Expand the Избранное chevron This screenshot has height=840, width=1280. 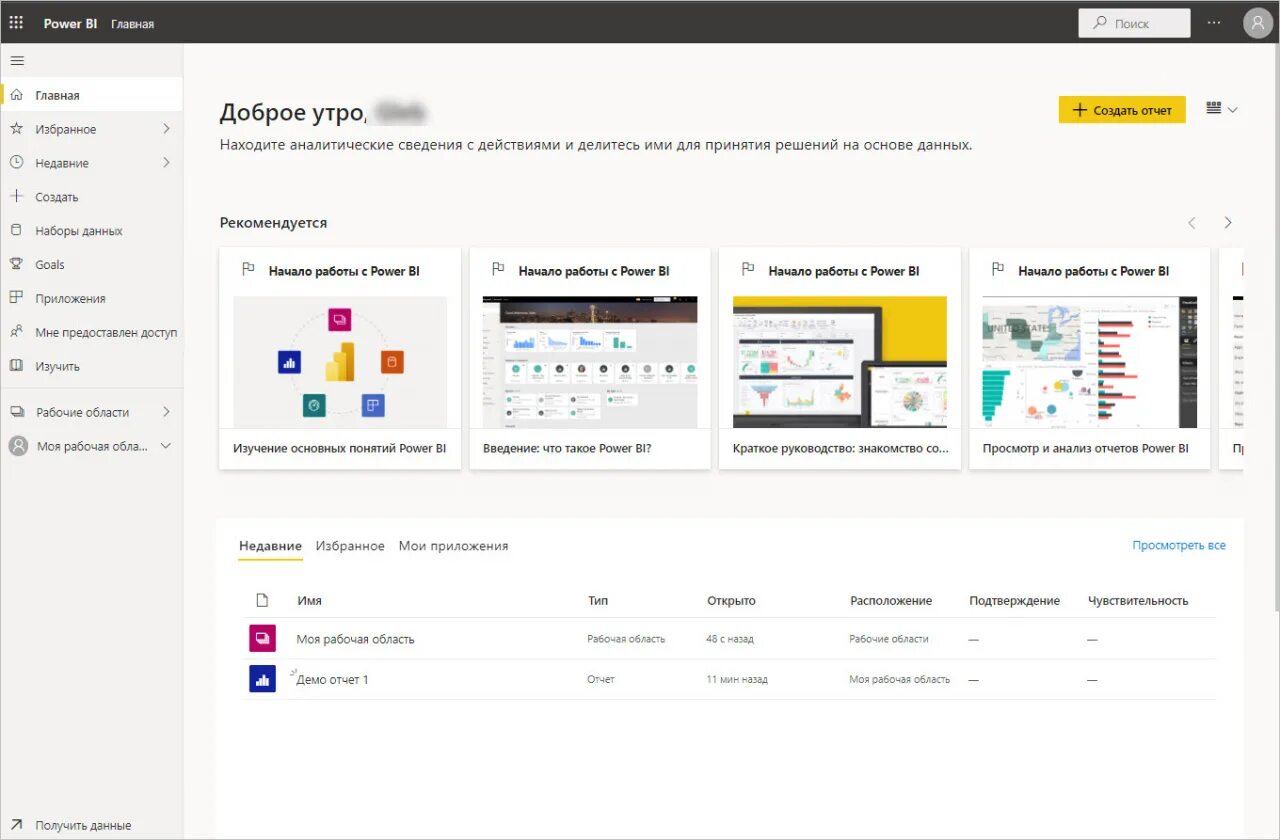(x=166, y=129)
